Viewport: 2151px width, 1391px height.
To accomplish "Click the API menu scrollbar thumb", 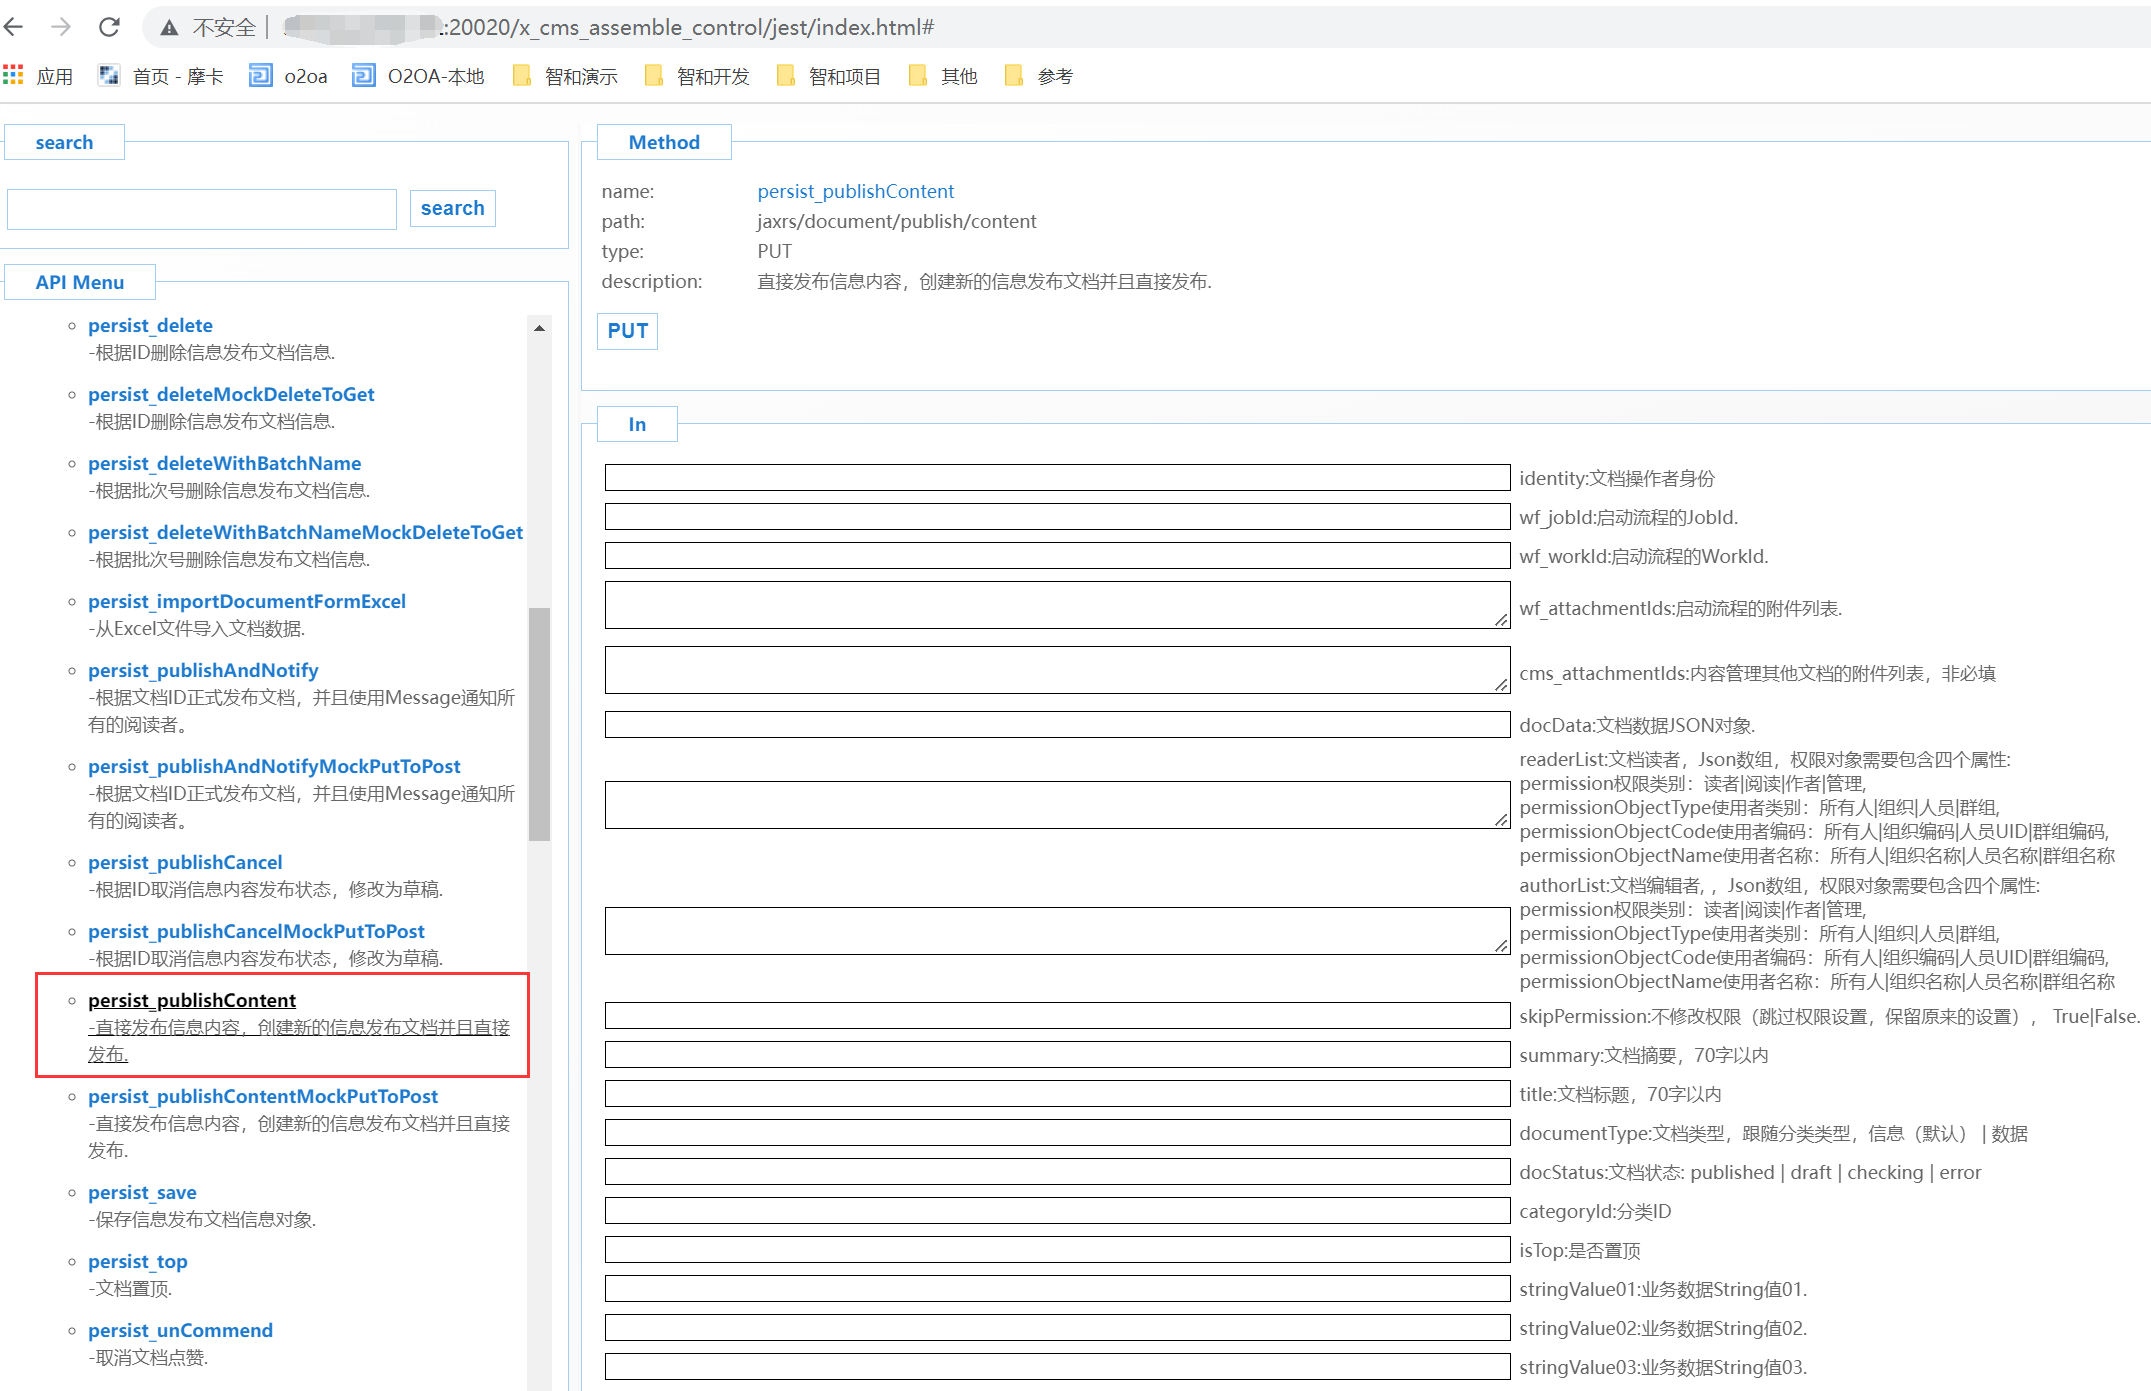I will pyautogui.click(x=539, y=723).
